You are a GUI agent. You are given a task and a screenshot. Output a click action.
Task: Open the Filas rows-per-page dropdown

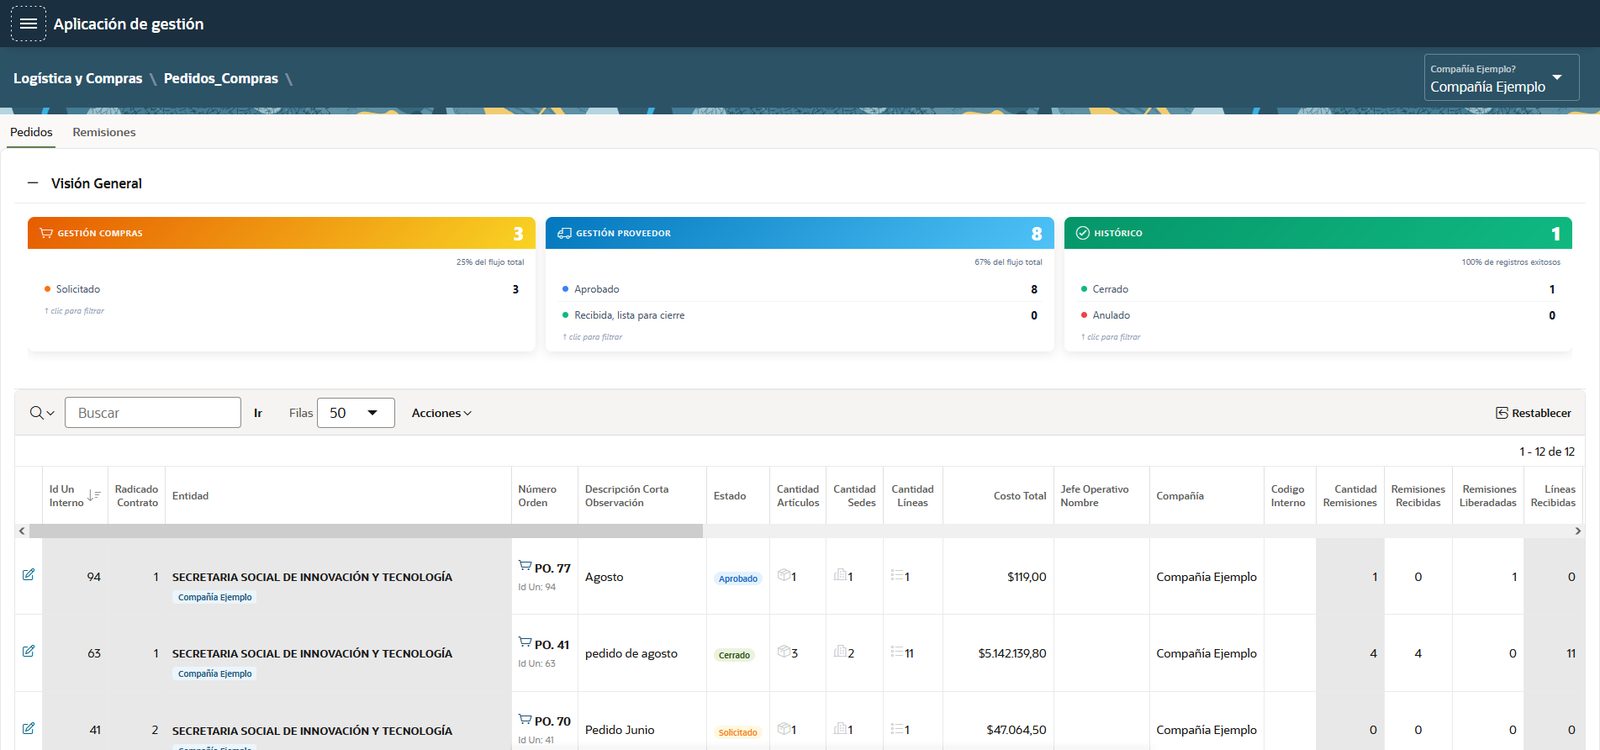[x=355, y=413]
